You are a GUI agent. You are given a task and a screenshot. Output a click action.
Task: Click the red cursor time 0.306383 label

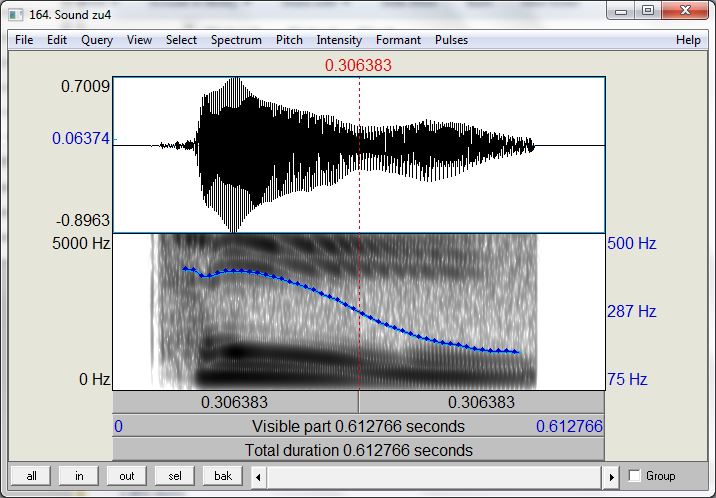point(358,65)
